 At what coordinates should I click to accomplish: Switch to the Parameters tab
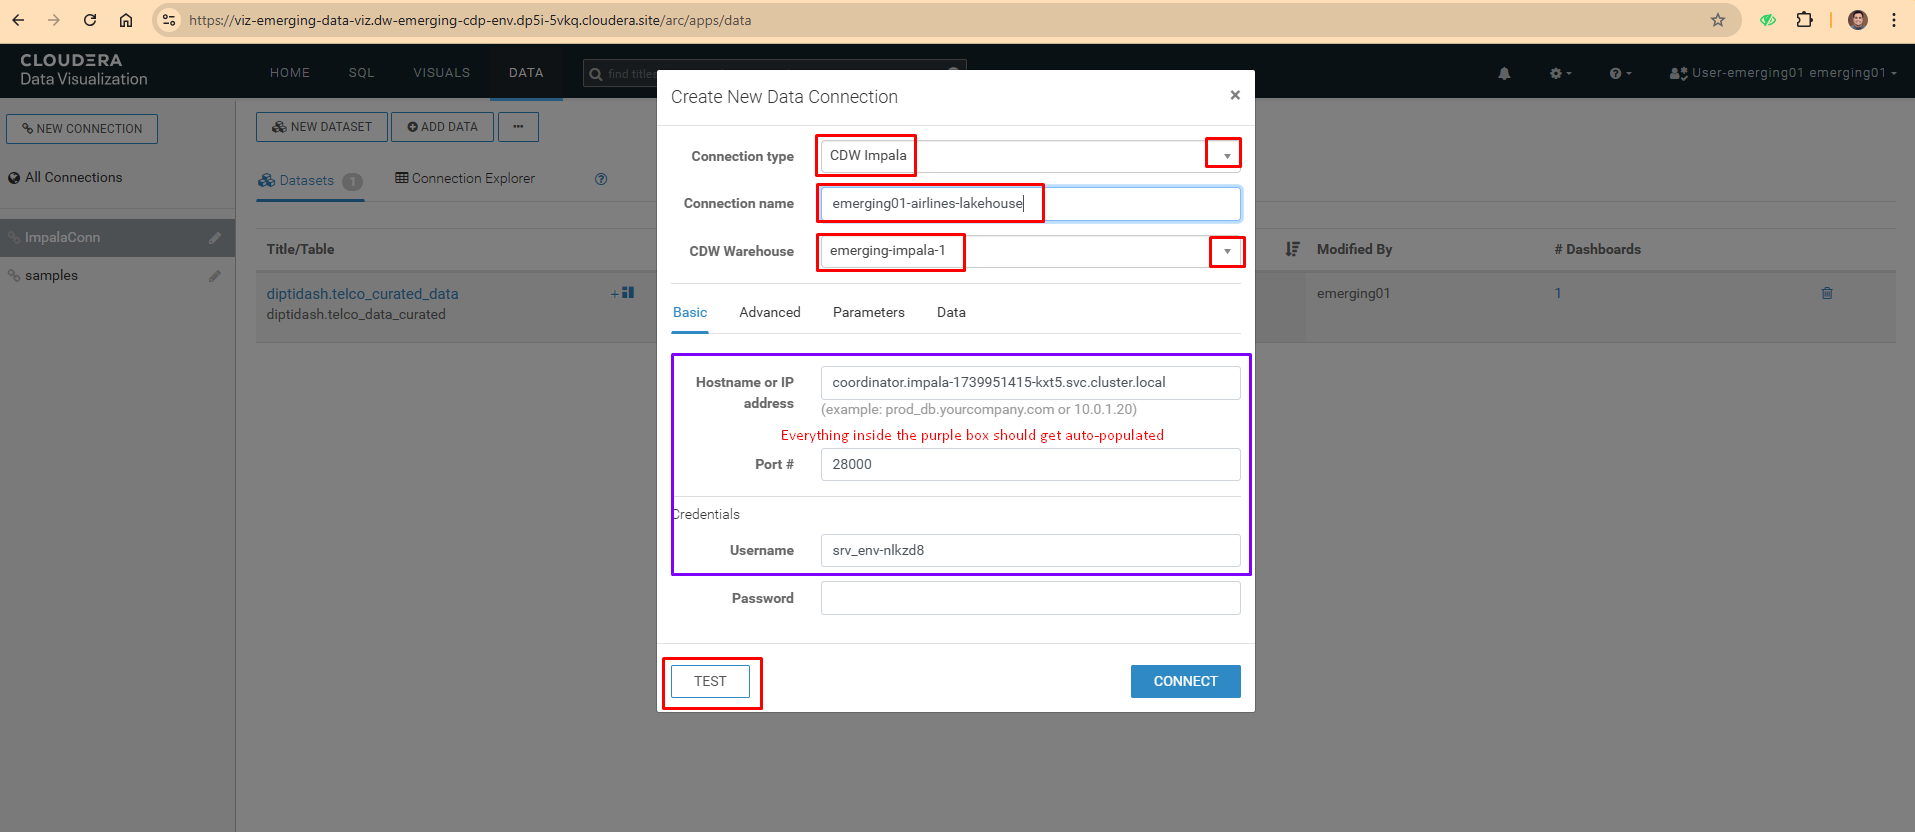click(x=868, y=313)
